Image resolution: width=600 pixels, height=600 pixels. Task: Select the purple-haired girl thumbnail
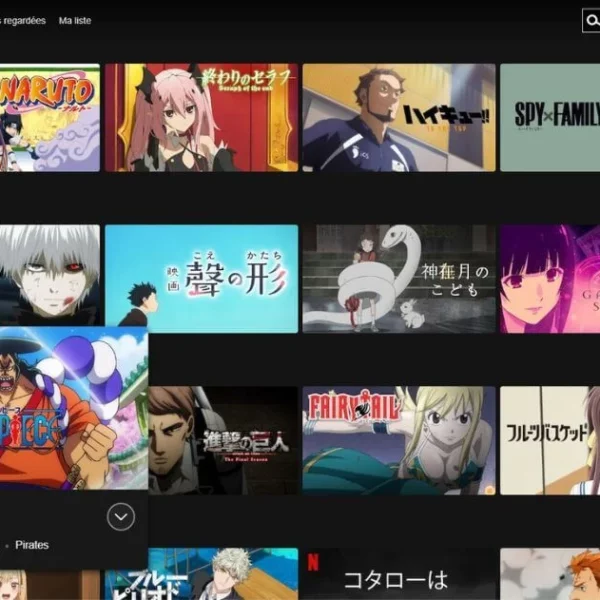[550, 279]
